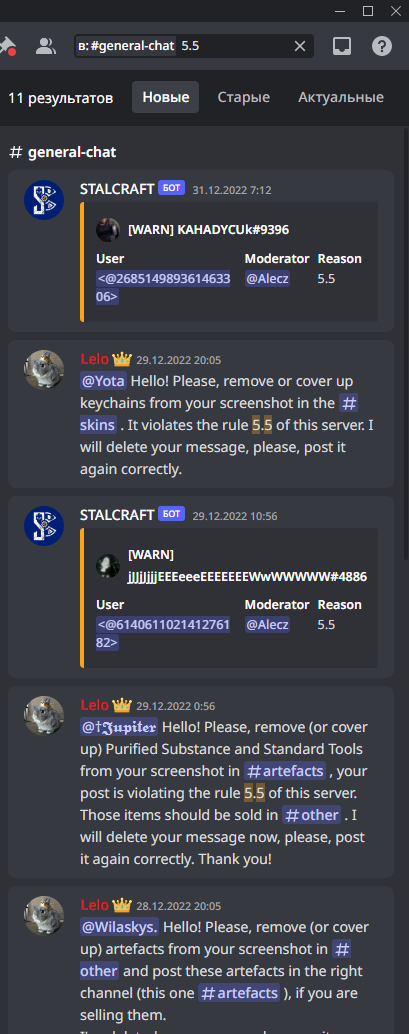Select the Новые sort tab
The width and height of the screenshot is (409, 1034).
166,98
